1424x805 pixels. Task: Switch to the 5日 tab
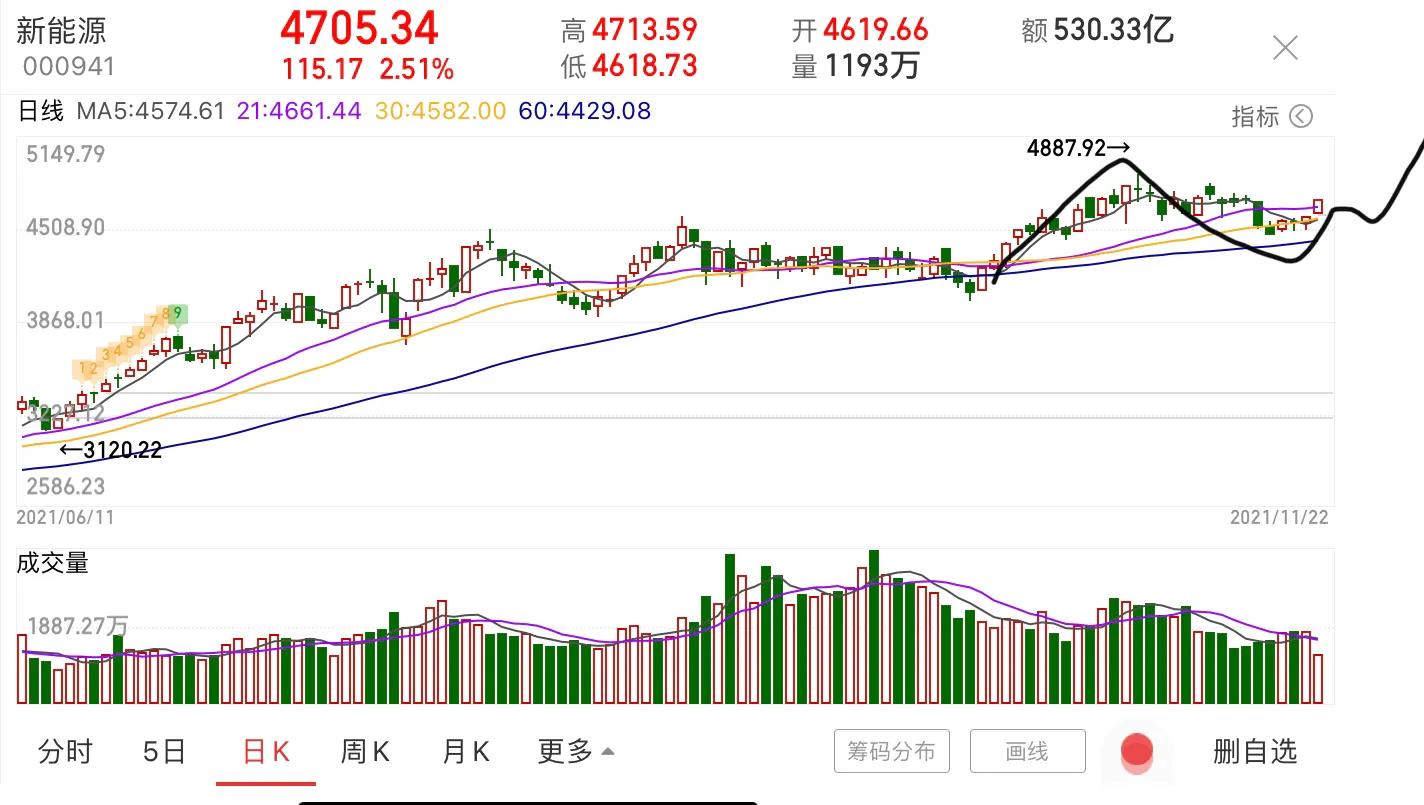click(x=164, y=751)
